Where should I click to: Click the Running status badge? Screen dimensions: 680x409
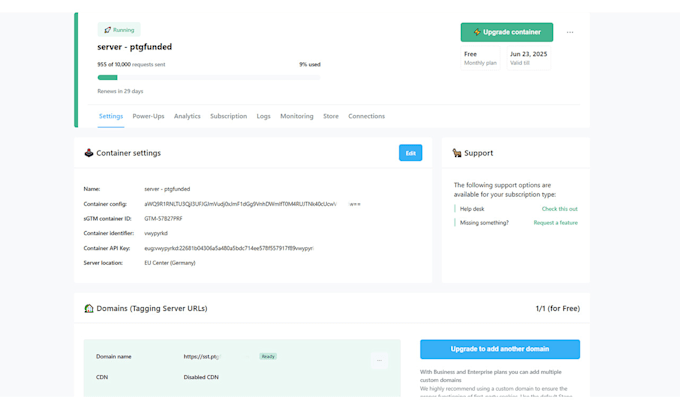(x=119, y=30)
